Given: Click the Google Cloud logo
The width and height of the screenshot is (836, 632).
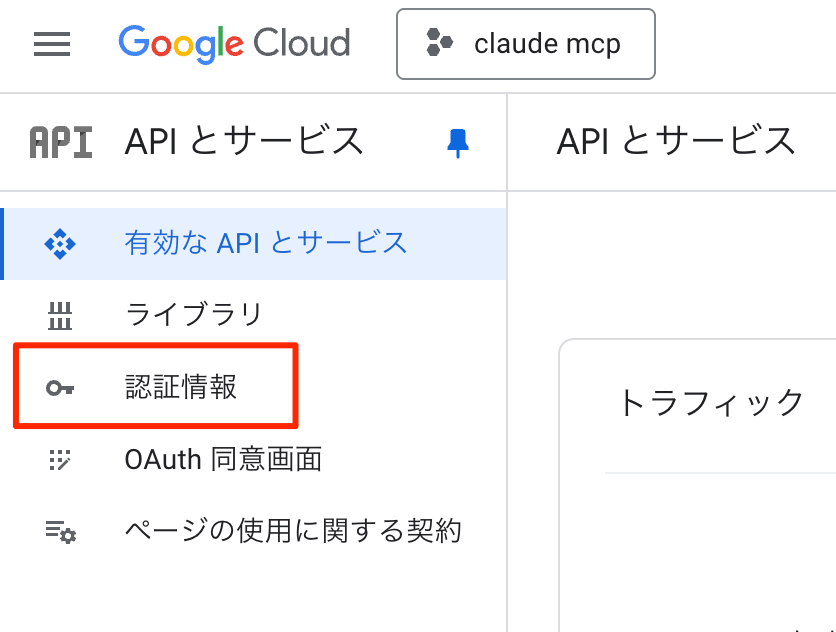Looking at the screenshot, I should coord(234,44).
